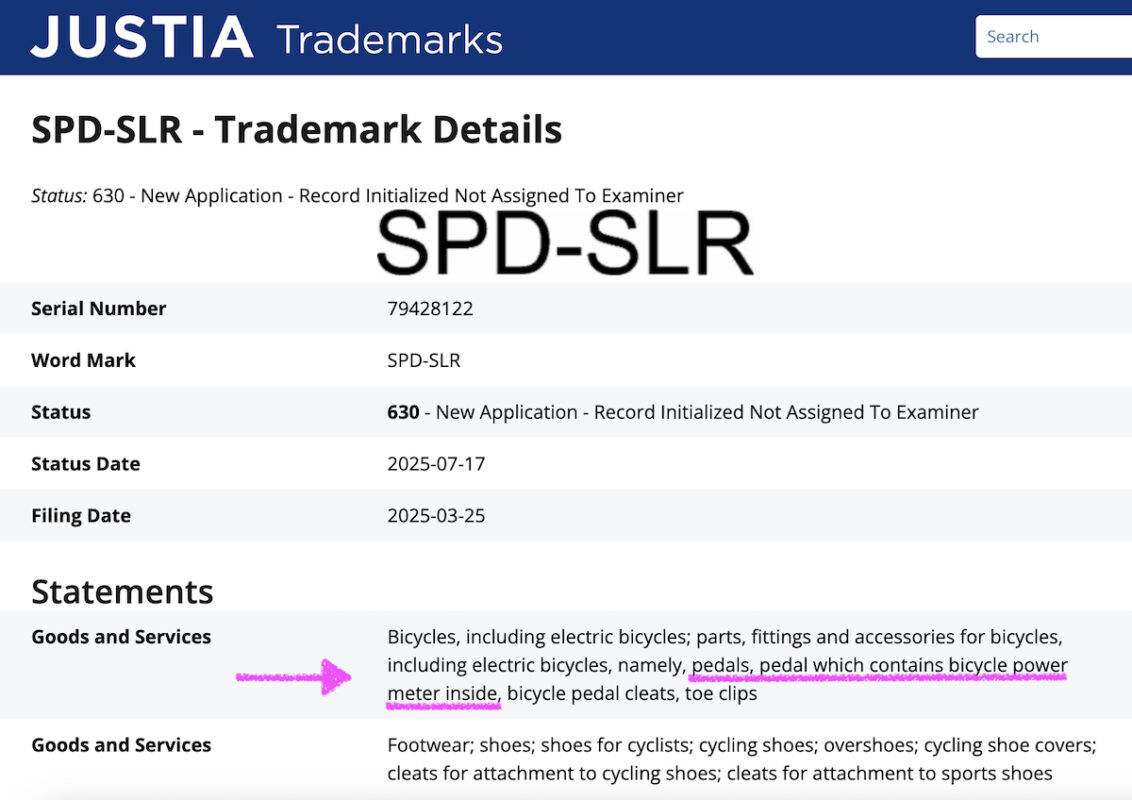Click the Status Date label
Image resolution: width=1132 pixels, height=800 pixels.
pos(85,464)
